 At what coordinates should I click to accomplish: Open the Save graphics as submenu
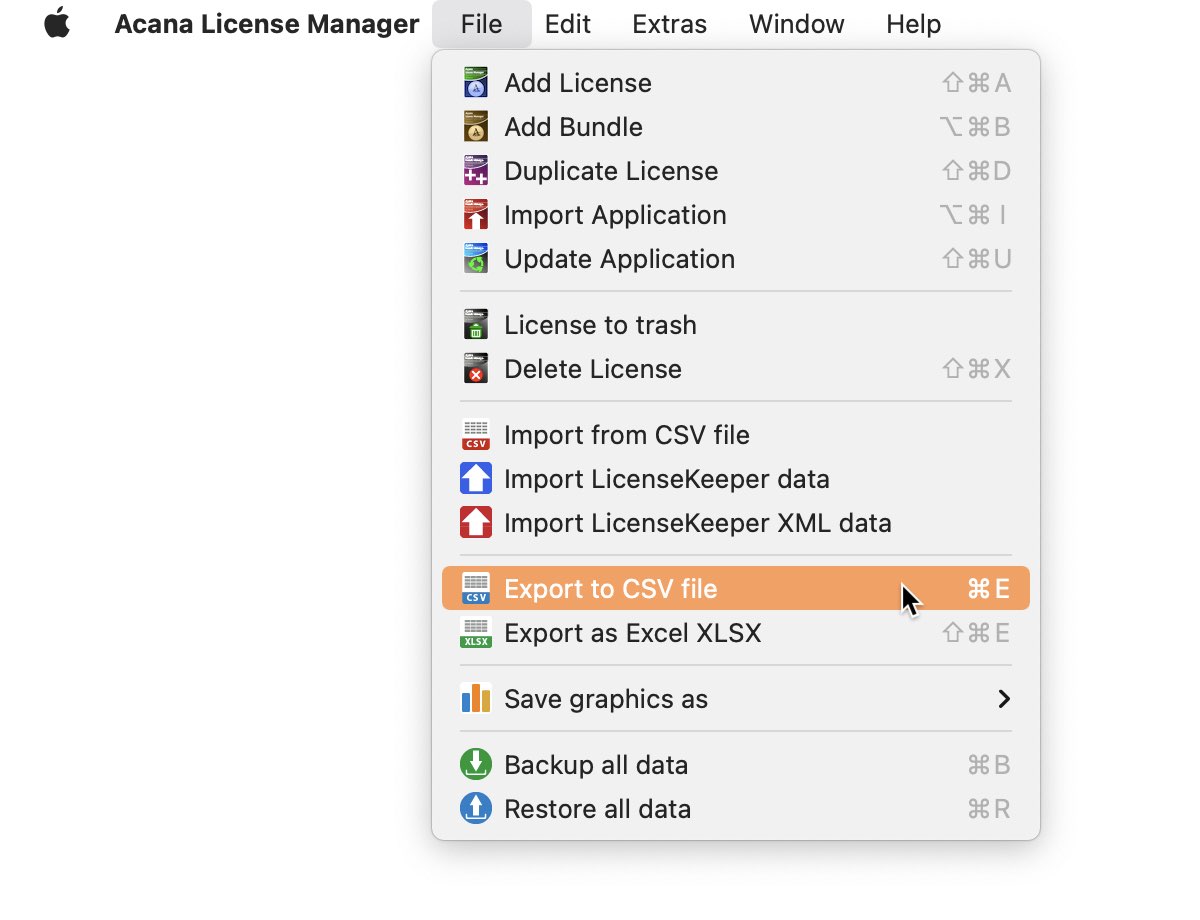tap(736, 699)
